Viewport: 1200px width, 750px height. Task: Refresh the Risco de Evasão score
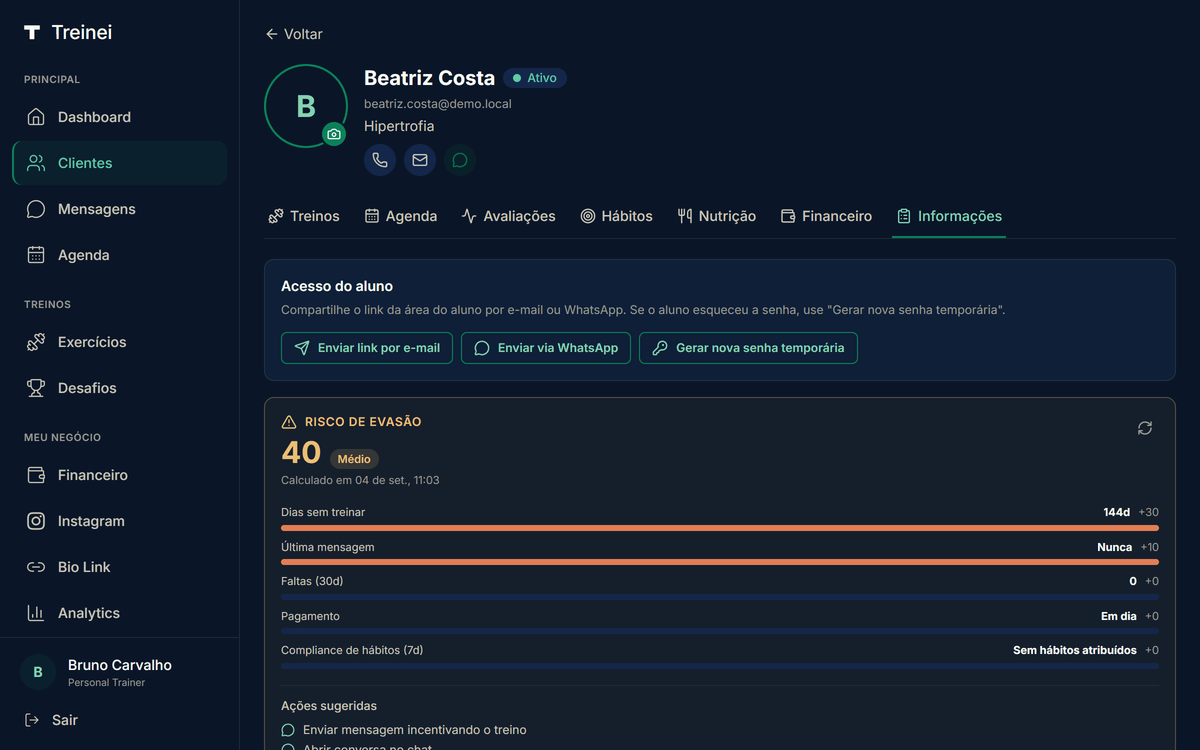point(1145,428)
